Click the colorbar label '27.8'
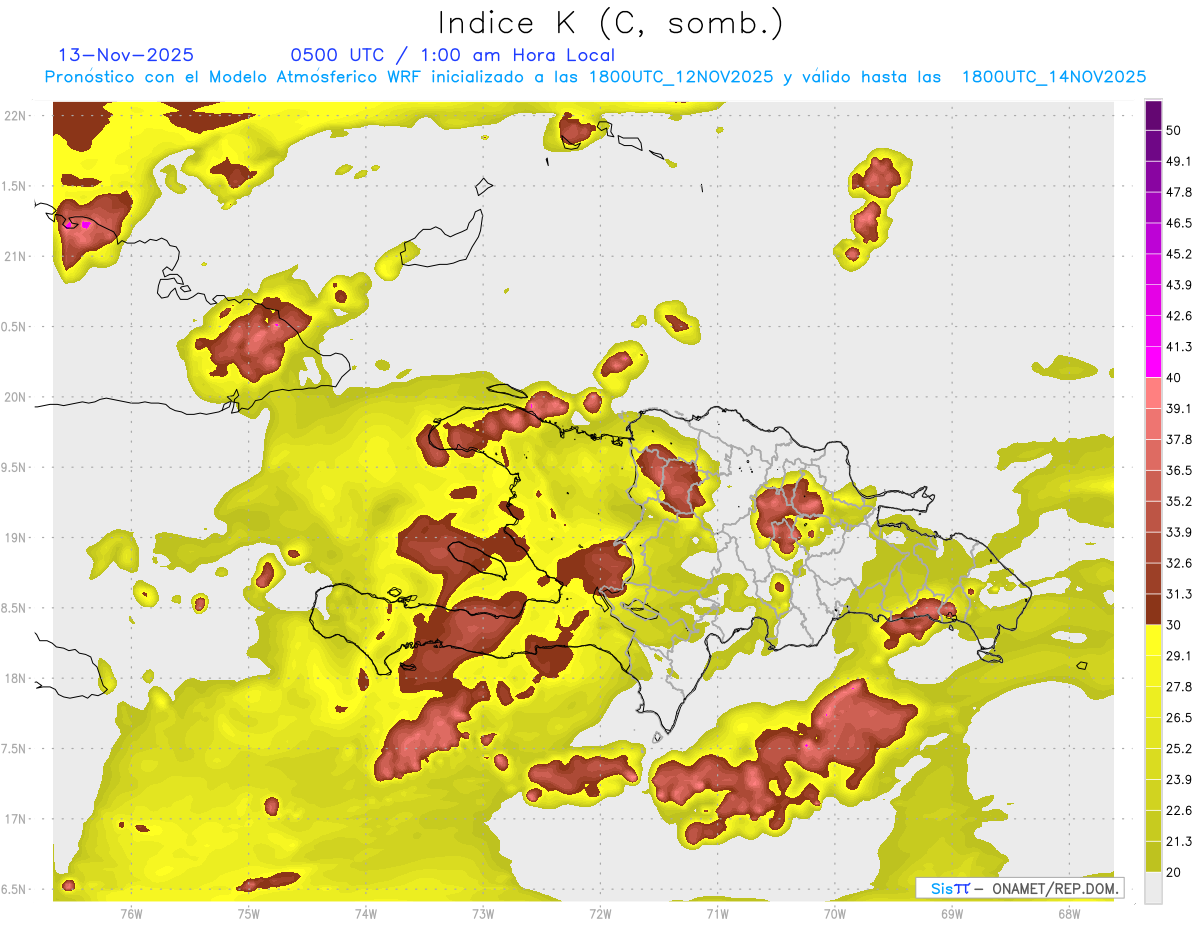The height and width of the screenshot is (927, 1200). pyautogui.click(x=1178, y=687)
